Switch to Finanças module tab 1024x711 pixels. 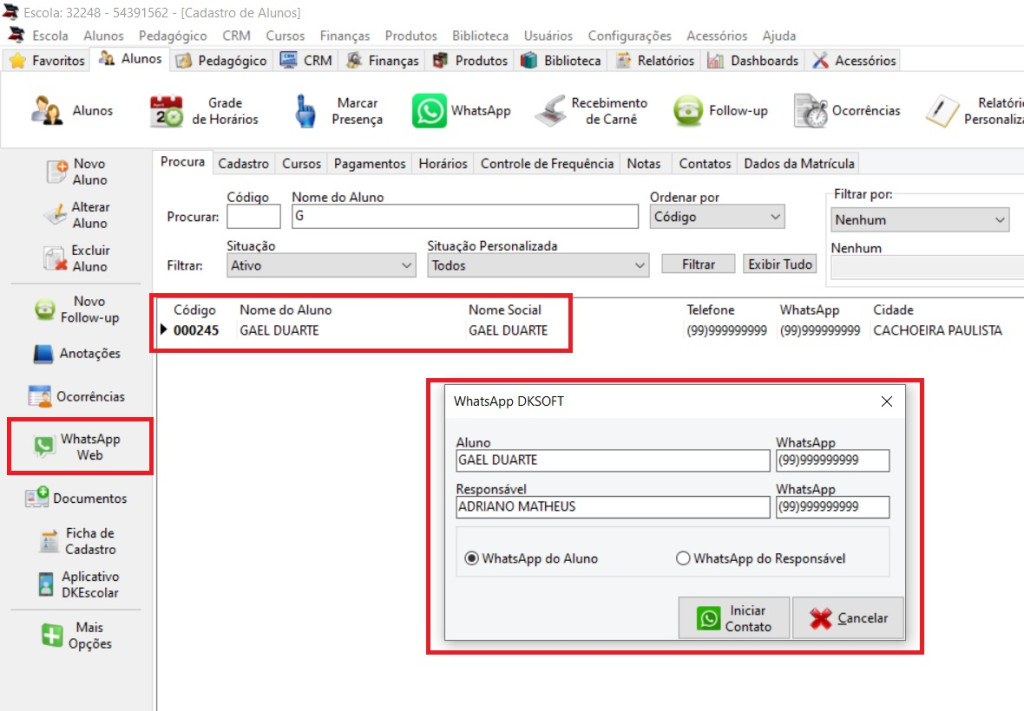pyautogui.click(x=382, y=61)
